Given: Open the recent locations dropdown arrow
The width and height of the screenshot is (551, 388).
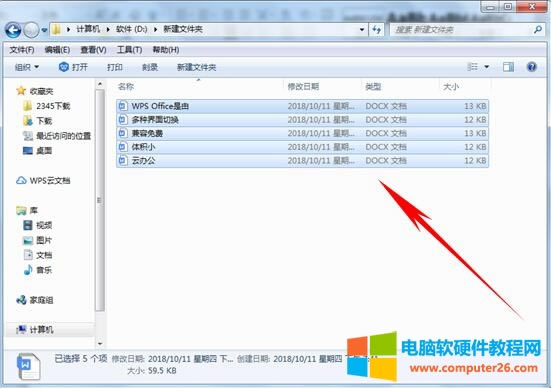Looking at the screenshot, I should (x=44, y=30).
